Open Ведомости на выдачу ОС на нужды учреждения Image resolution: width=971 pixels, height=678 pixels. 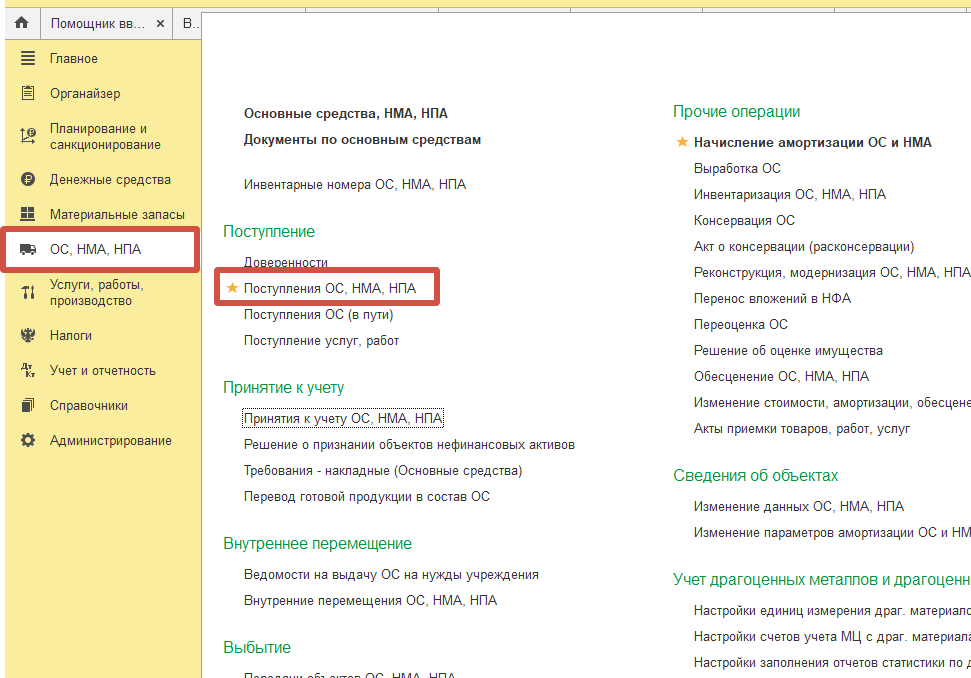point(391,575)
